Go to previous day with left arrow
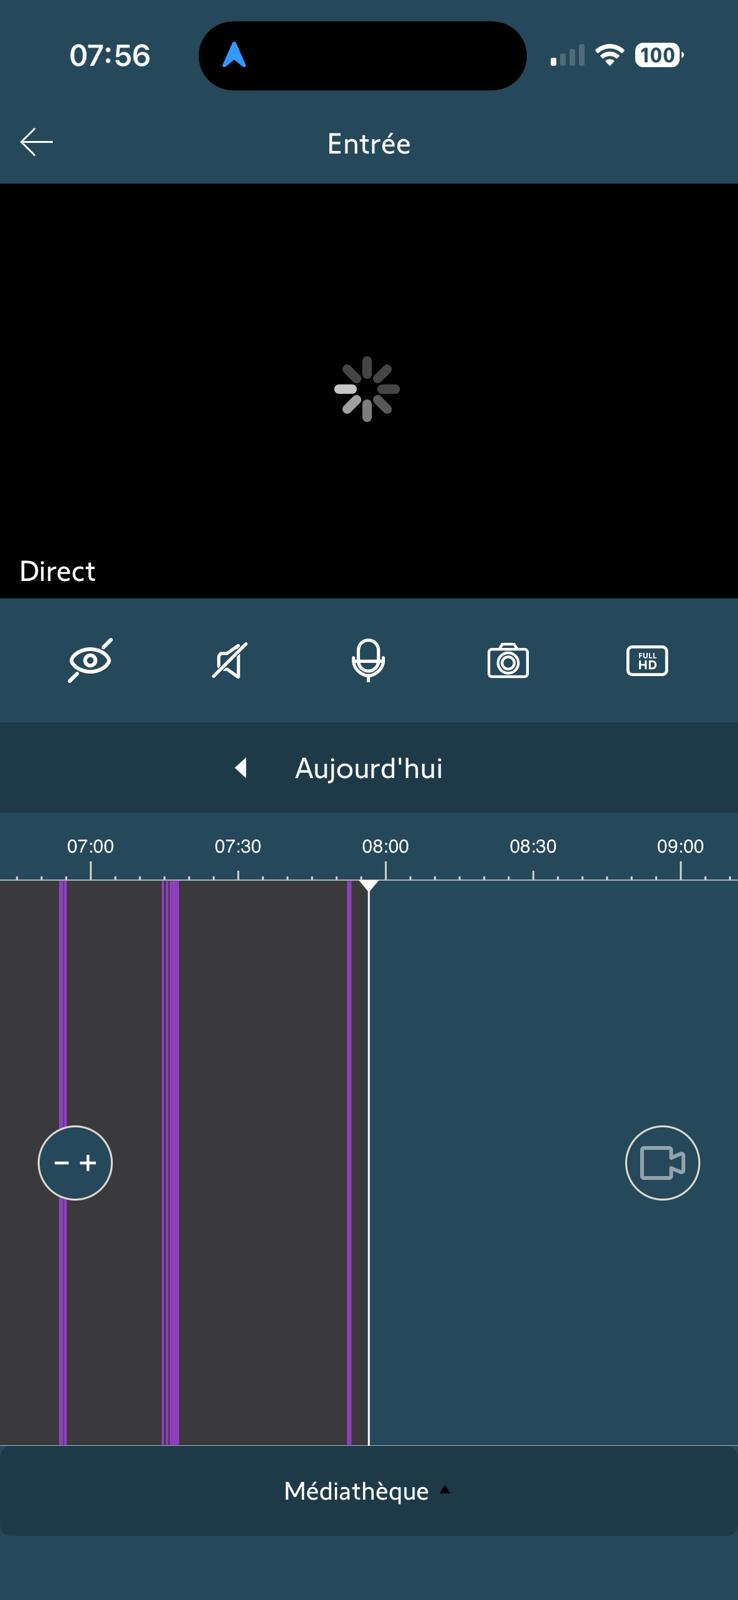The height and width of the screenshot is (1600, 738). point(241,768)
